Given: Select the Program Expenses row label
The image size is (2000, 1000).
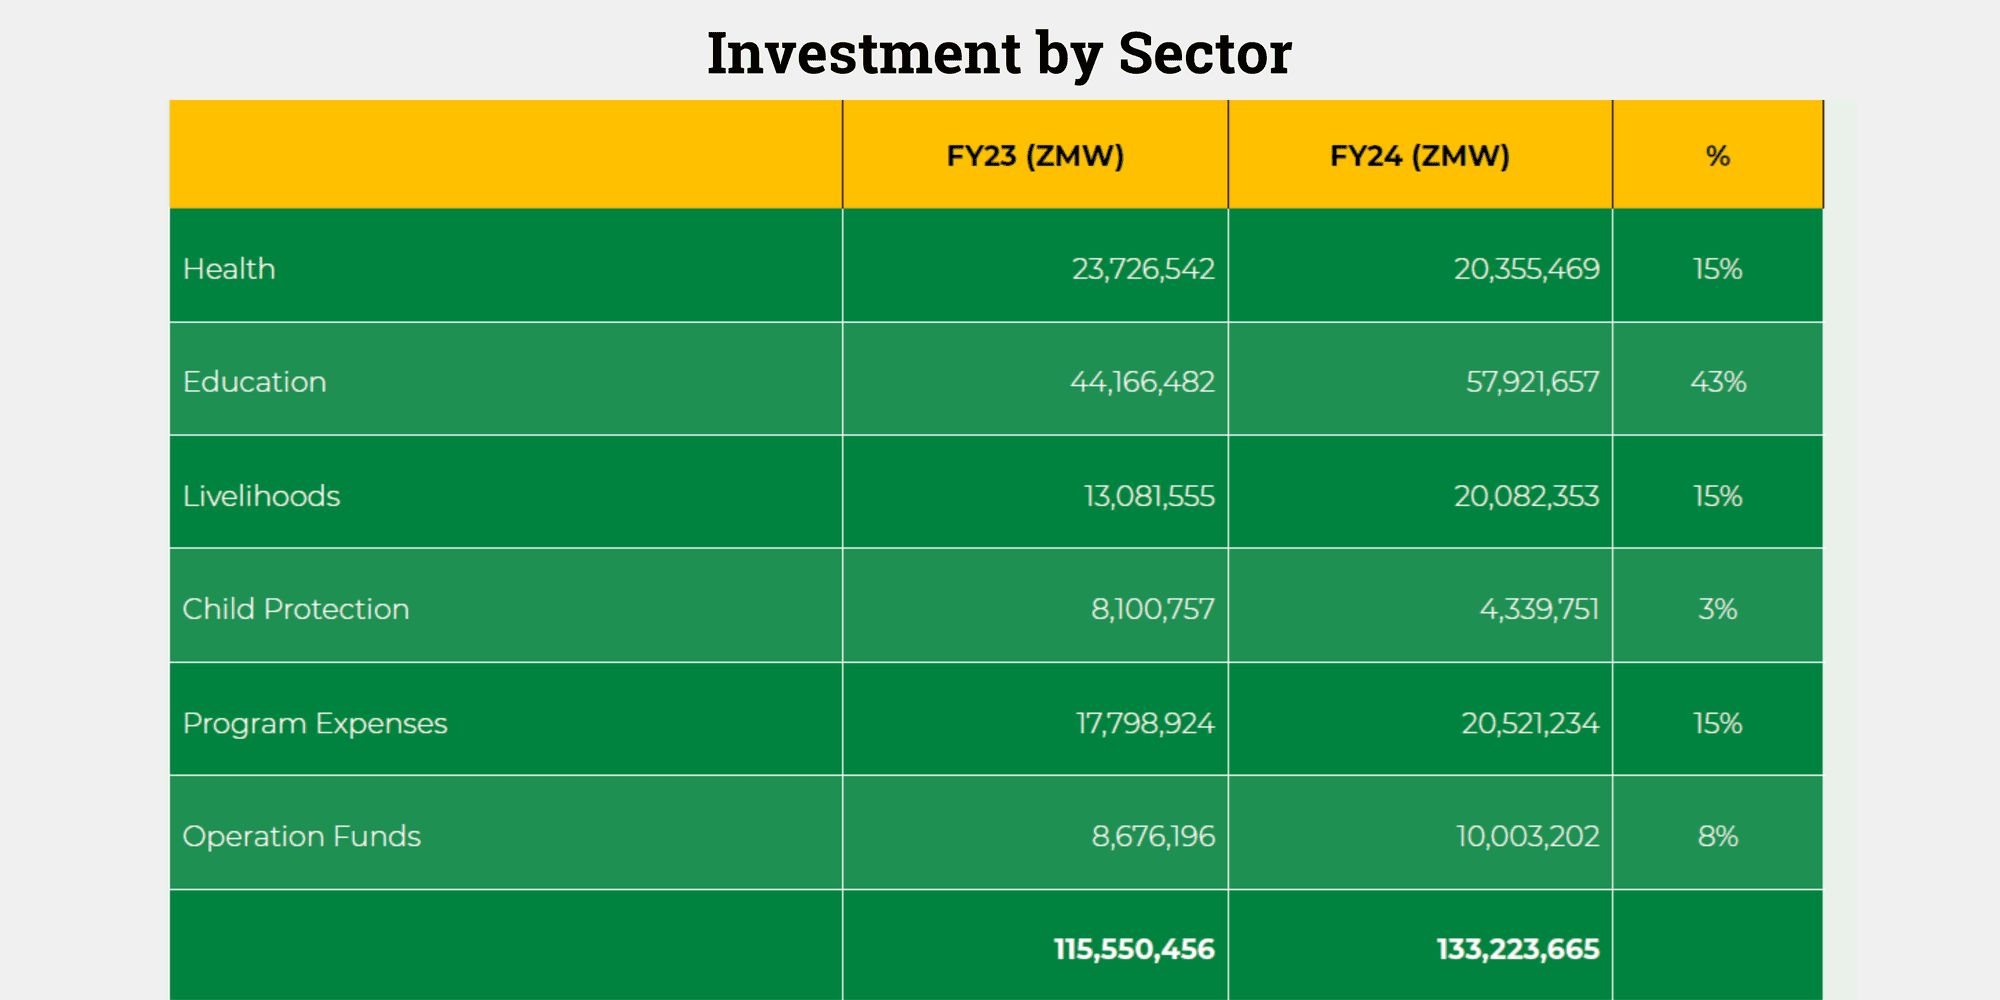Looking at the screenshot, I should point(315,723).
